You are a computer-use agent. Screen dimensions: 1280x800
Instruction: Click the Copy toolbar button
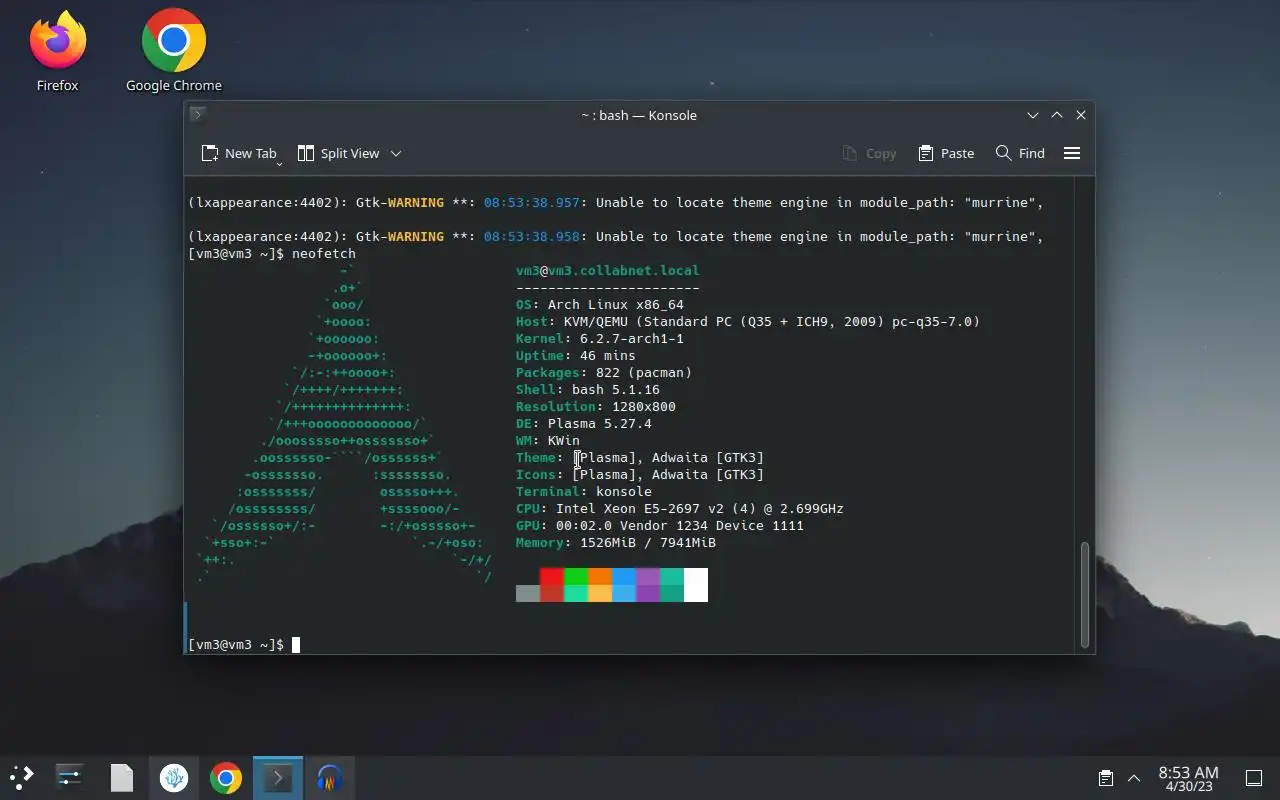(x=869, y=153)
